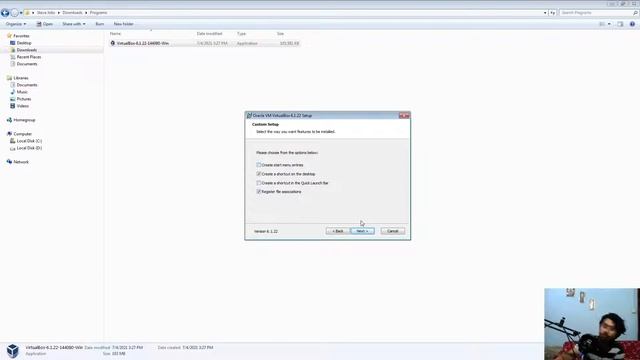Open the recent locations dropdown beside Forward
This screenshot has height=360, width=640.
pos(21,13)
